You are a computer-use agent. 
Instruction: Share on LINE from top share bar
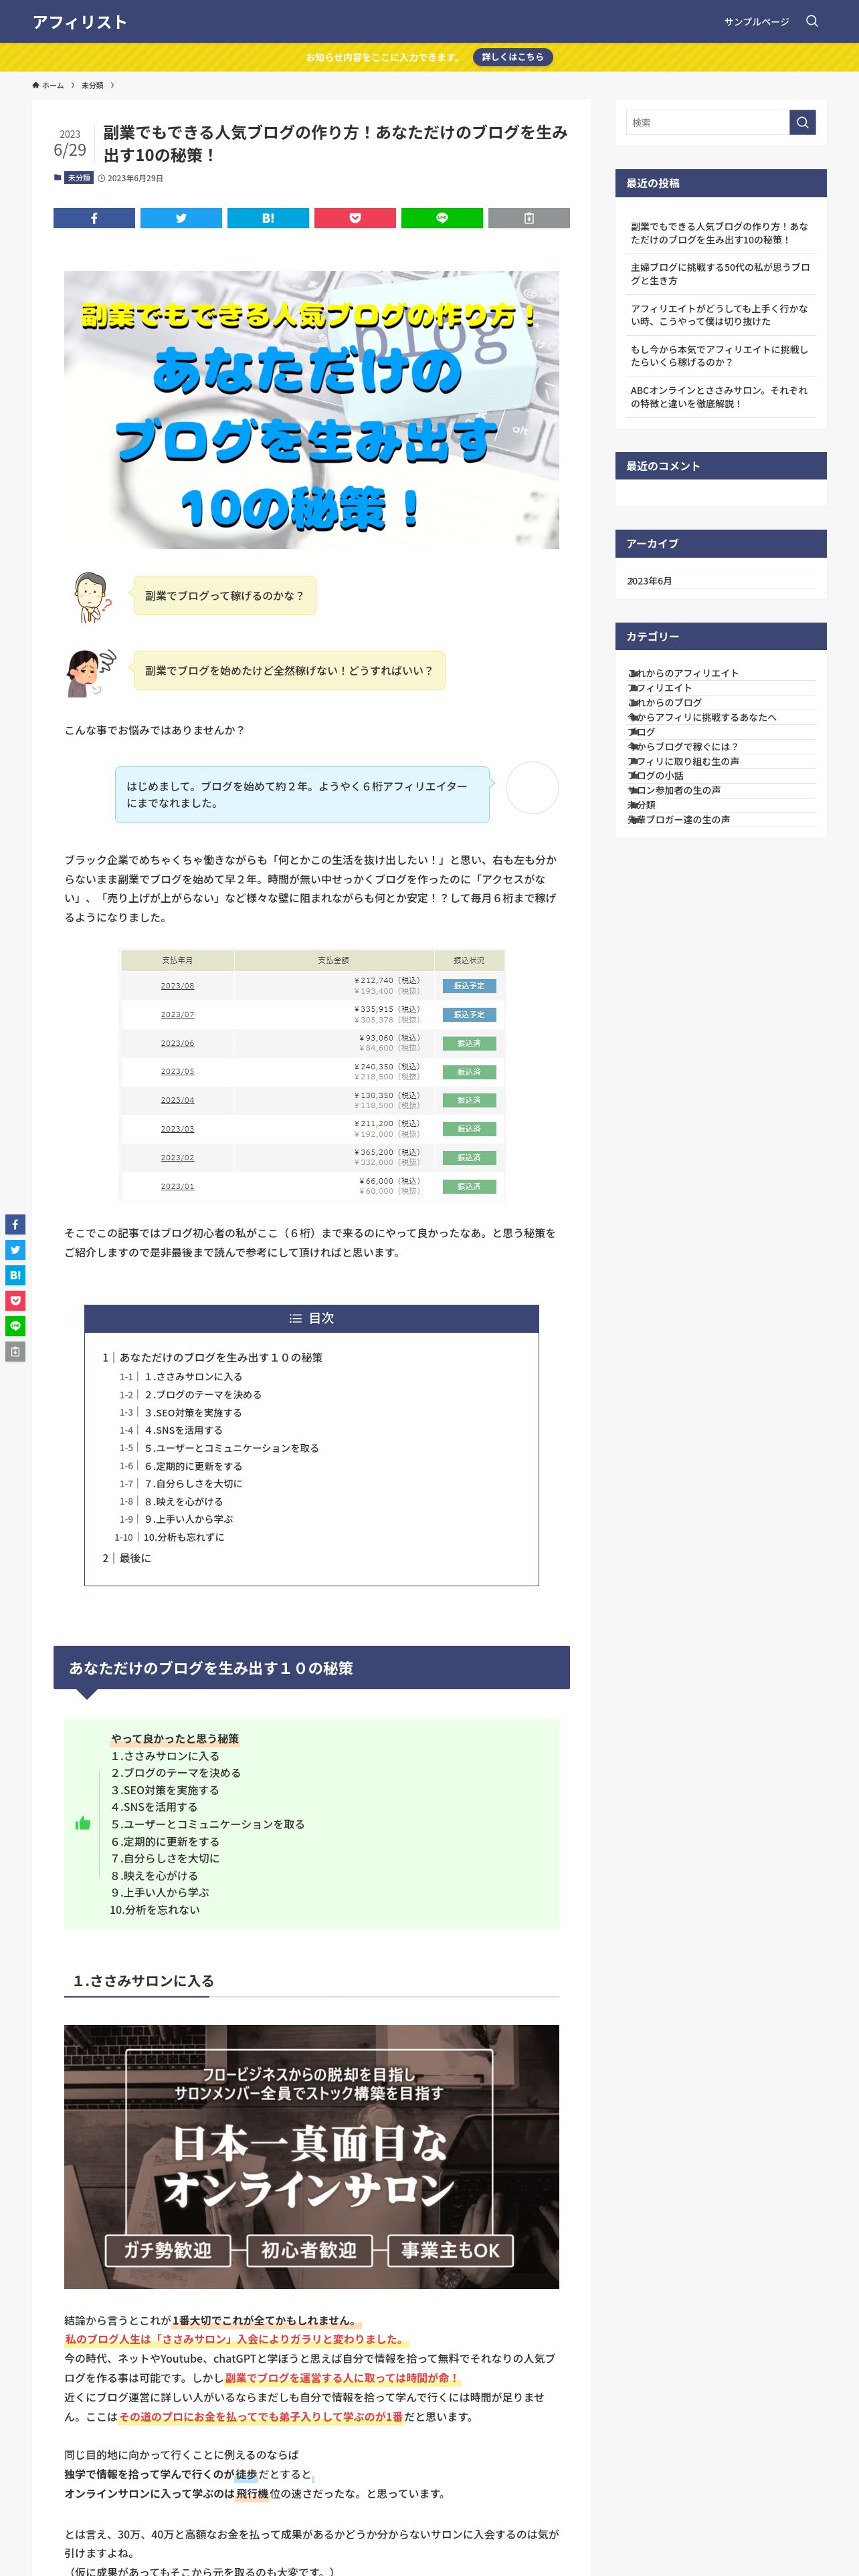click(x=442, y=218)
